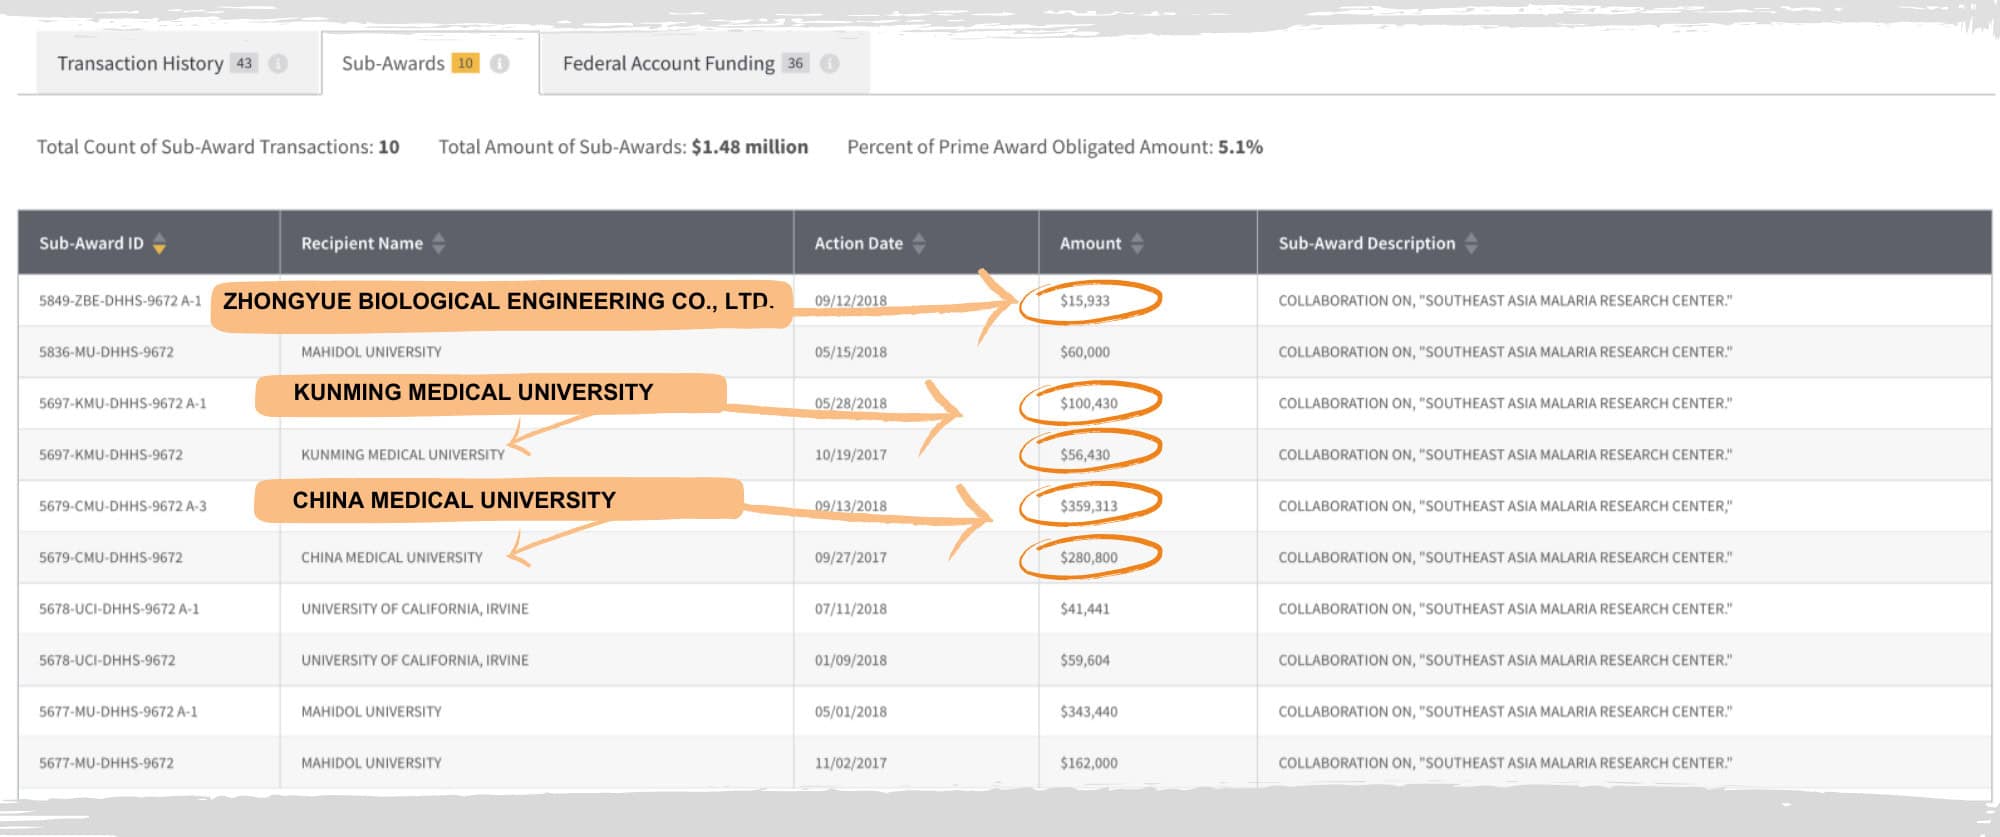This screenshot has height=837, width=2000.
Task: Sort by Sub-Award Description arrows
Action: tap(1471, 243)
